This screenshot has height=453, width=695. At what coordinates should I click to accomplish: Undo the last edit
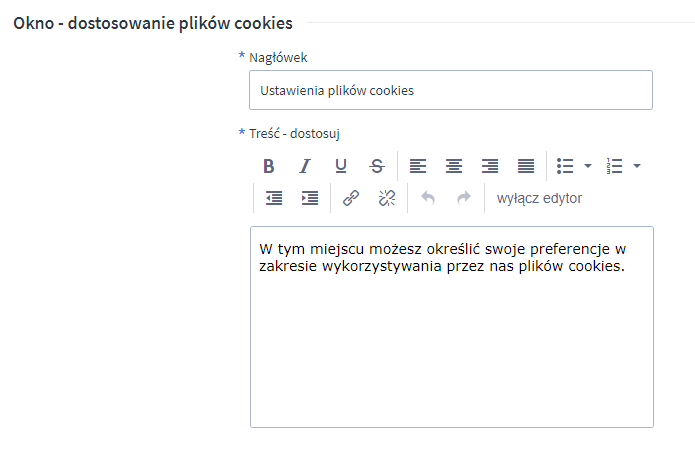click(428, 198)
